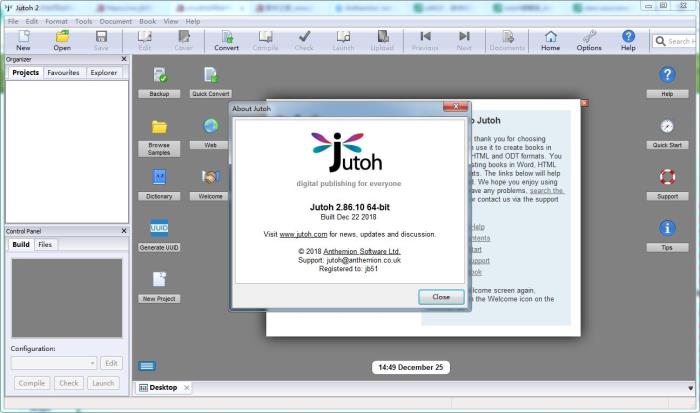Open the Tools menu
Viewport: 700px width, 413px height.
(83, 21)
